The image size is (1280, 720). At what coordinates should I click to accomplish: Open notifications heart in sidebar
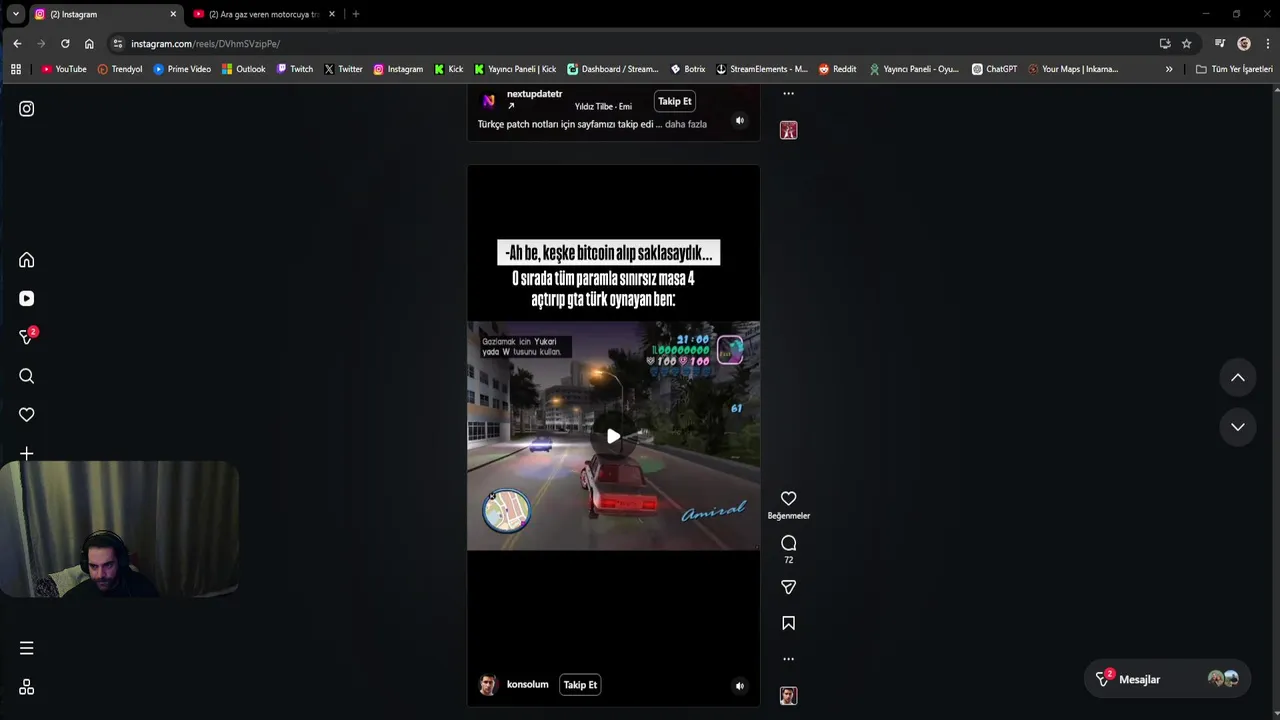(27, 415)
